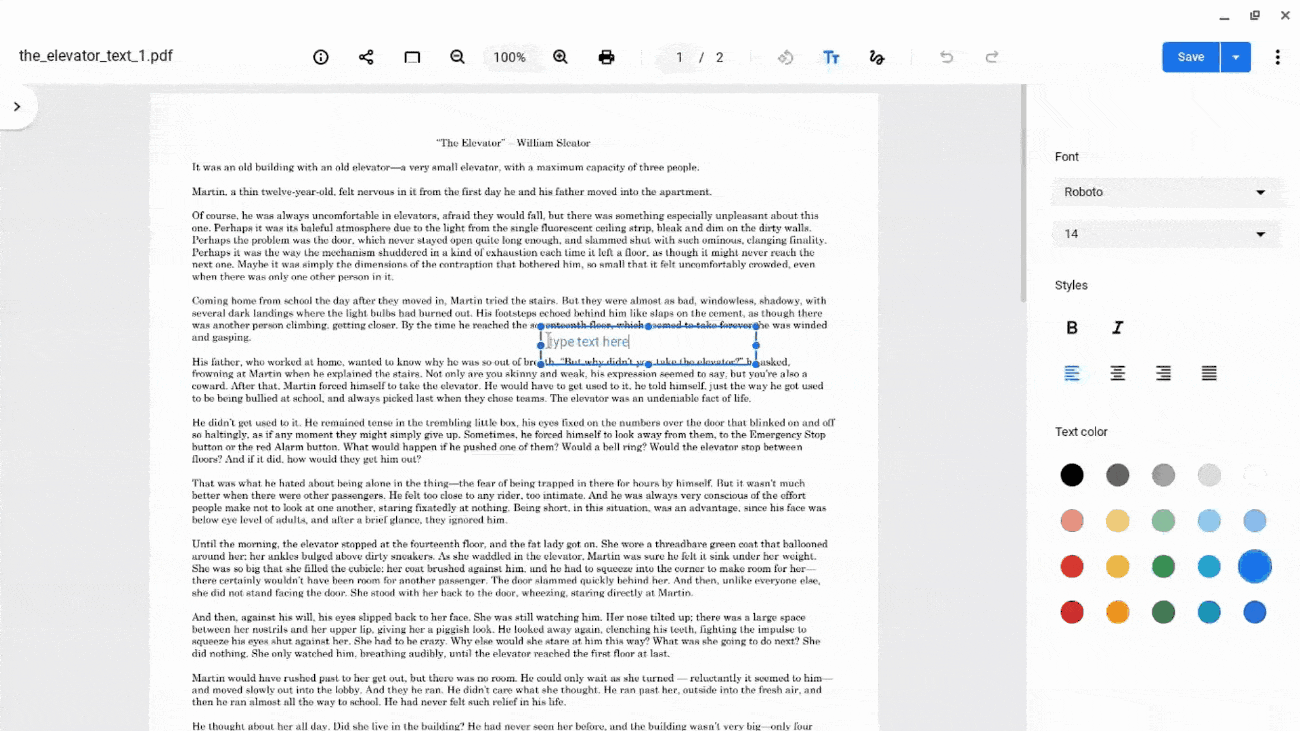The height and width of the screenshot is (731, 1300).
Task: Restore the window size
Action: coord(1254,15)
